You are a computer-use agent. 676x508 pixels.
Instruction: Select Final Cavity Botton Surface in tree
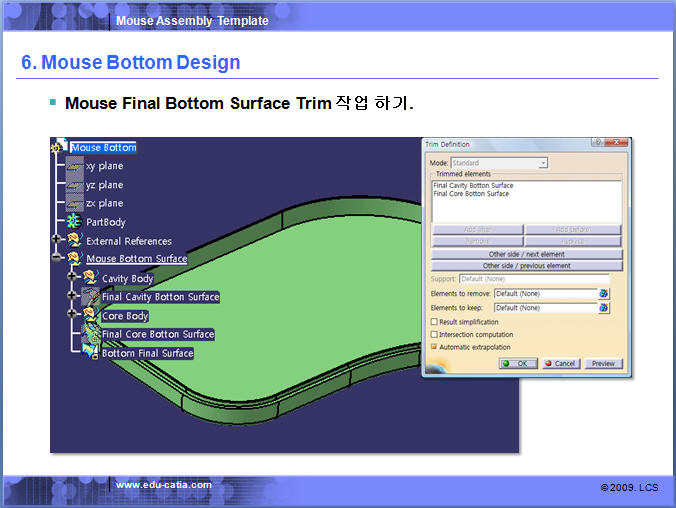[x=160, y=297]
